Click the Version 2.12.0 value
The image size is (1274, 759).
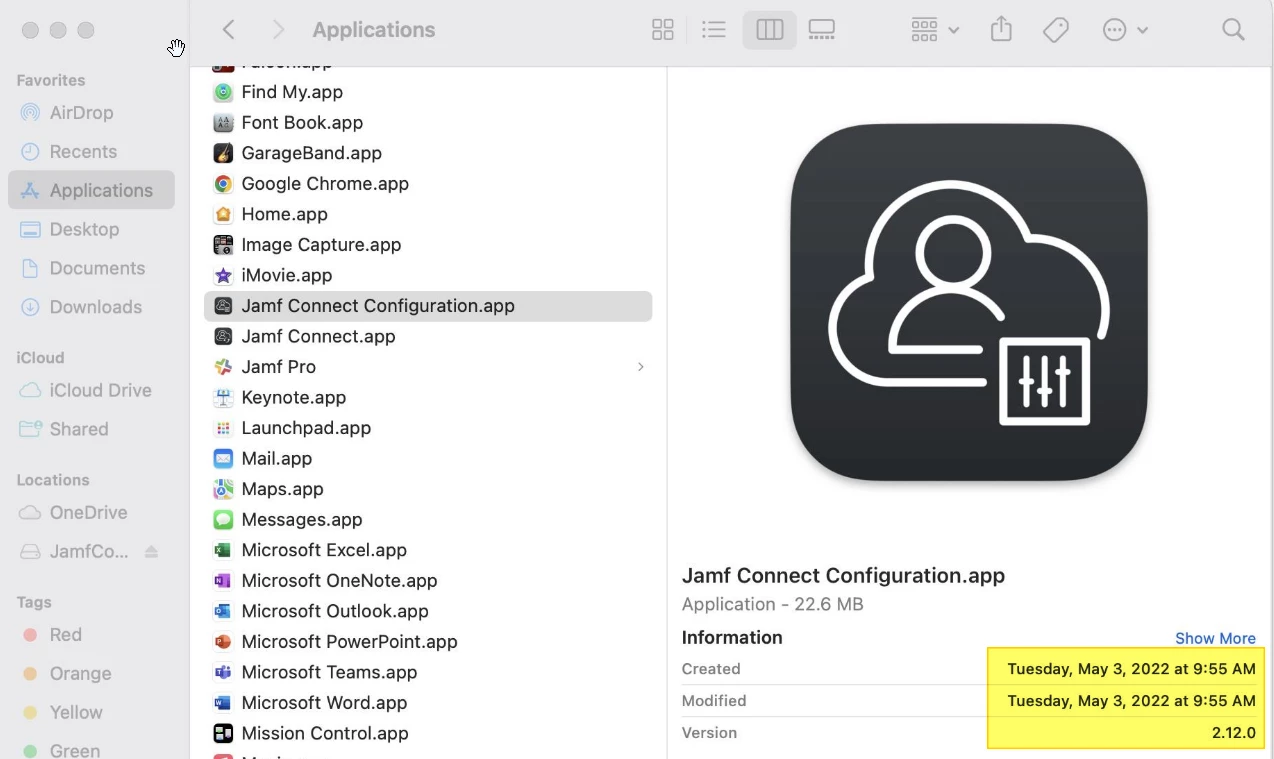tap(1233, 732)
